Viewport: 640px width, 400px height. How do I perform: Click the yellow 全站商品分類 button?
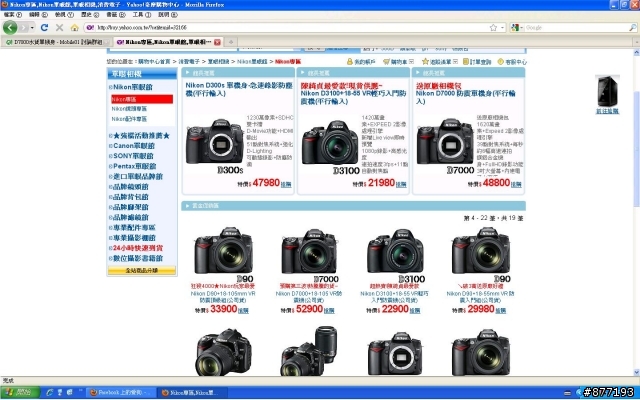coord(142,270)
